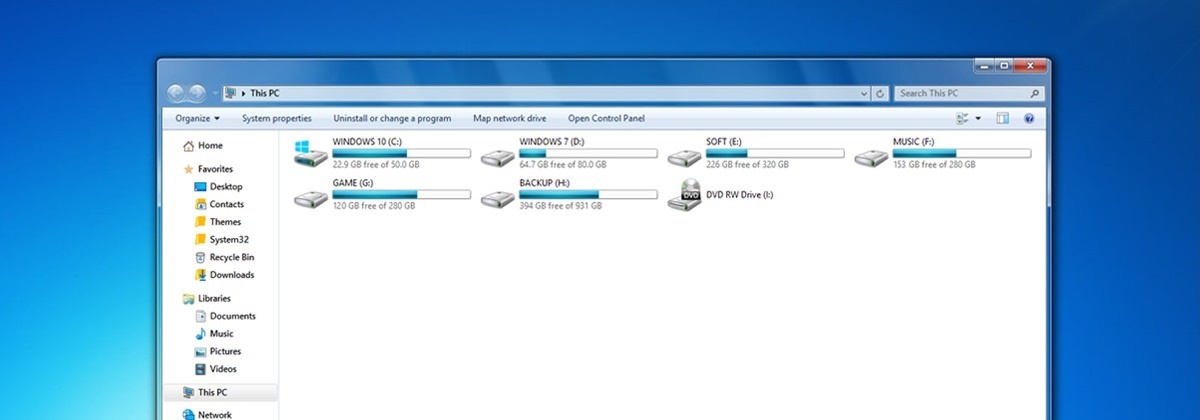Open the Pictures library
Viewport: 1200px width, 420px height.
(x=218, y=352)
